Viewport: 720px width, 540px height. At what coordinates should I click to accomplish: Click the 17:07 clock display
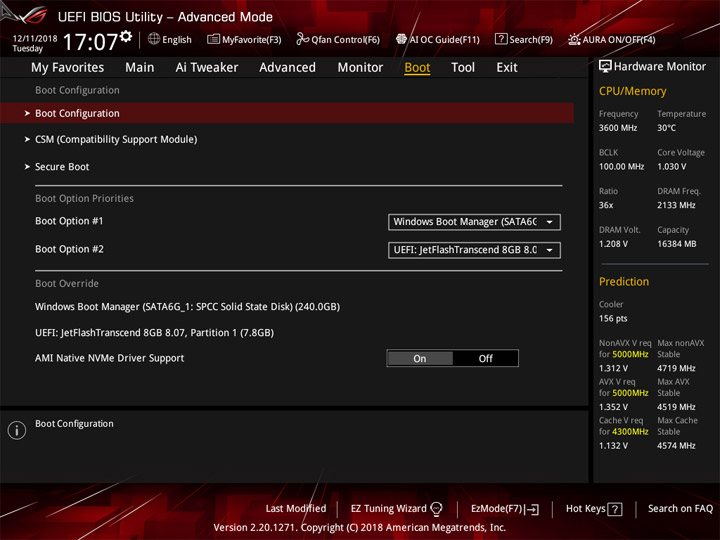(90, 42)
